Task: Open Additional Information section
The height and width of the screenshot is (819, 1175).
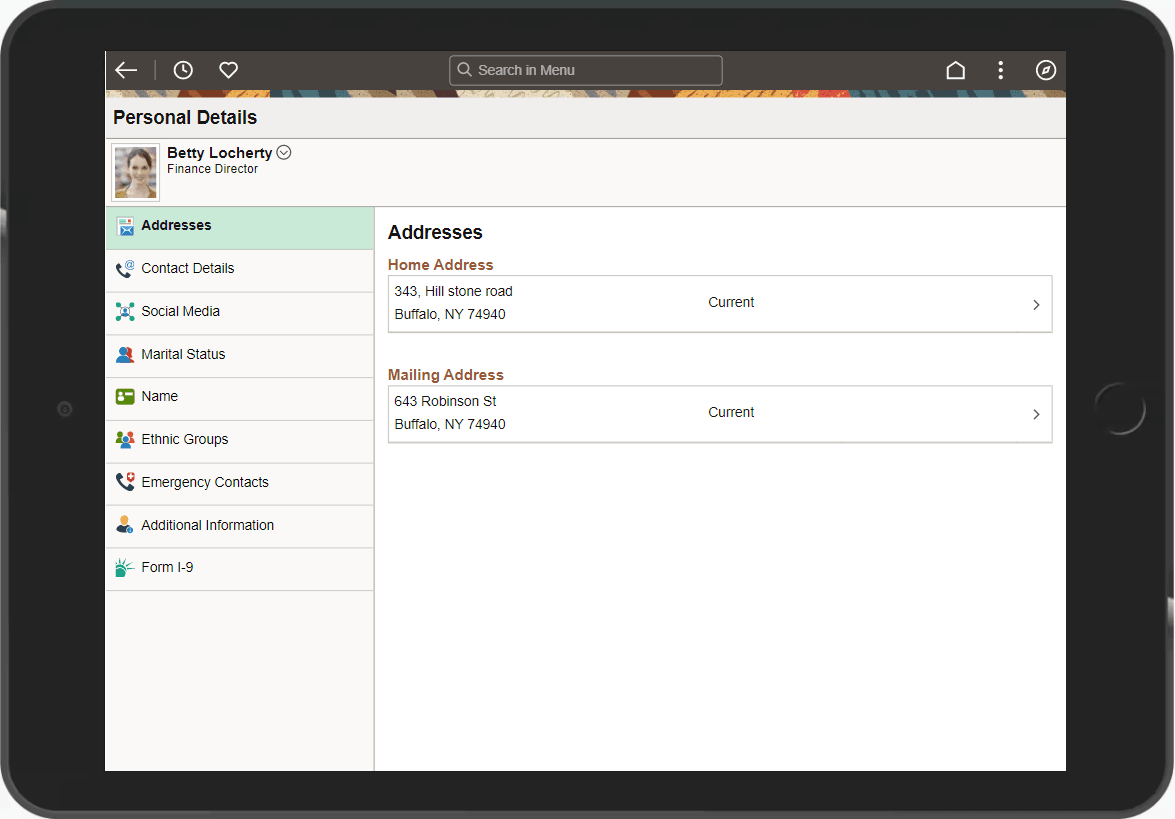Action: click(240, 527)
